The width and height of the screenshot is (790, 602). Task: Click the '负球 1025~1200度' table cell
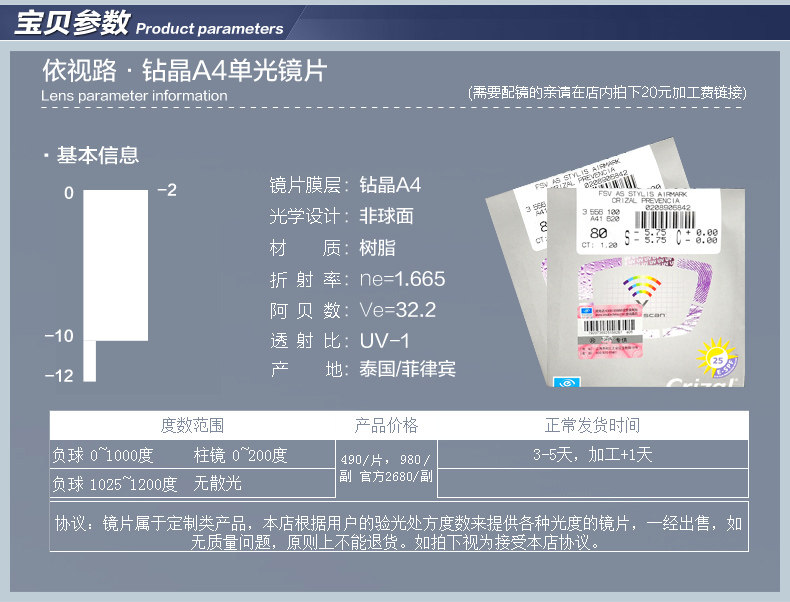[115, 484]
